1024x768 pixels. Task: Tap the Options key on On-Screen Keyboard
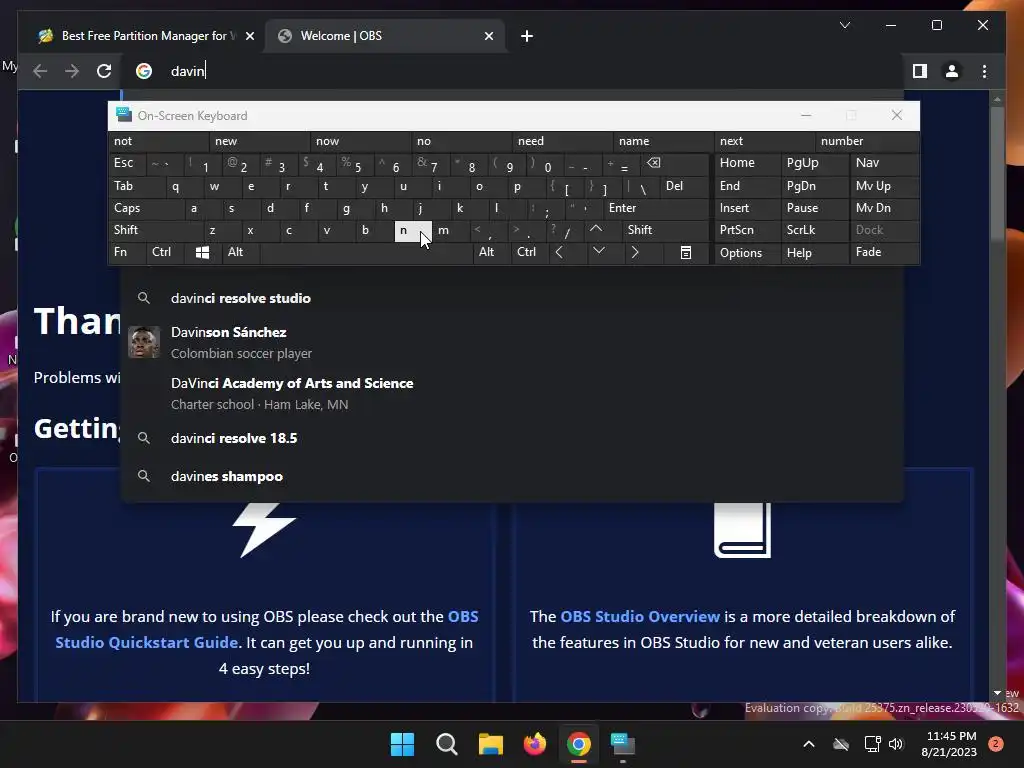747,252
